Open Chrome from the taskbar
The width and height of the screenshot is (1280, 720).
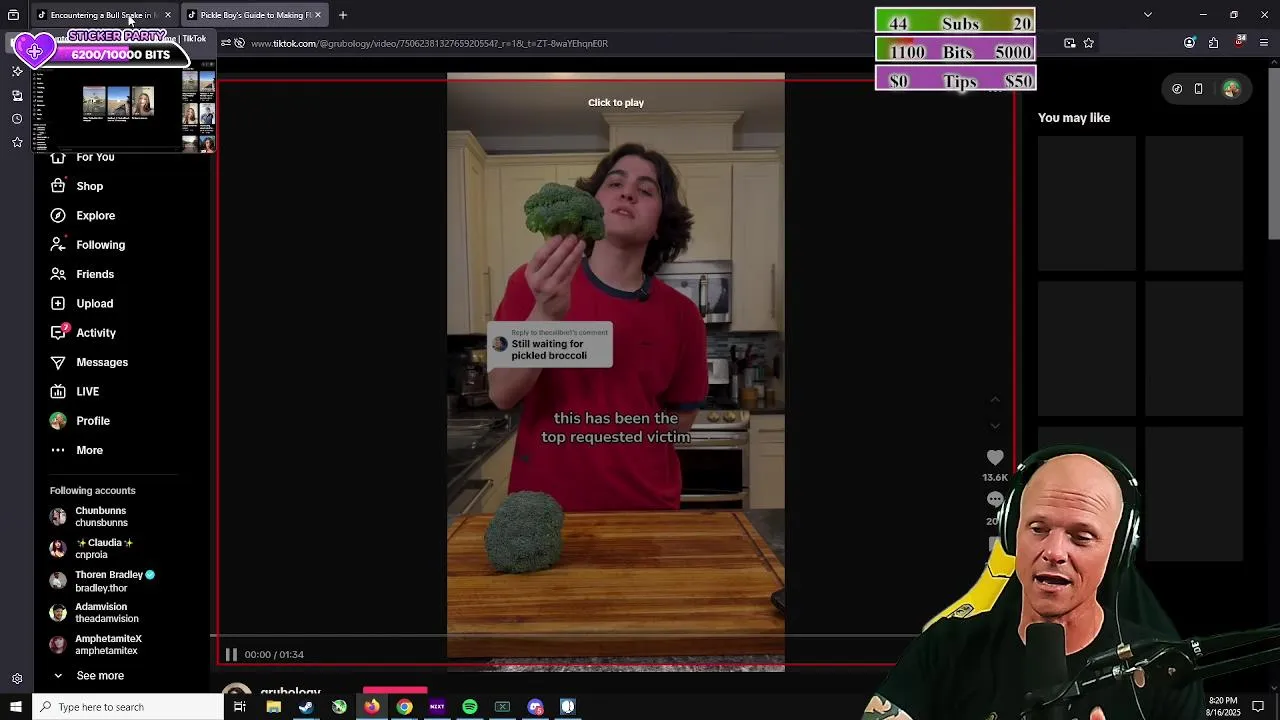[404, 707]
